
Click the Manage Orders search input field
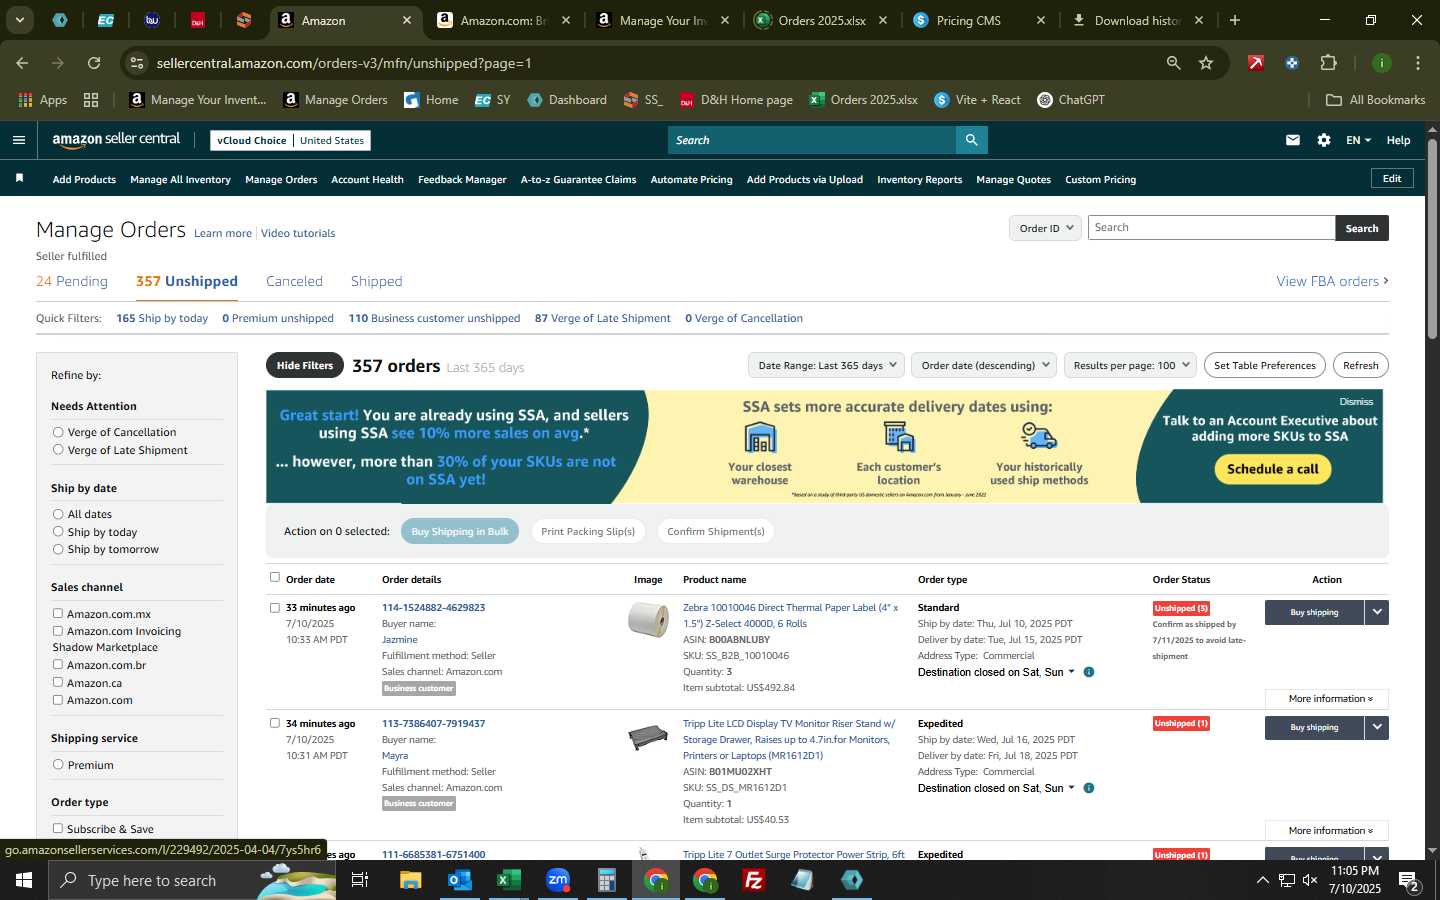(1211, 228)
